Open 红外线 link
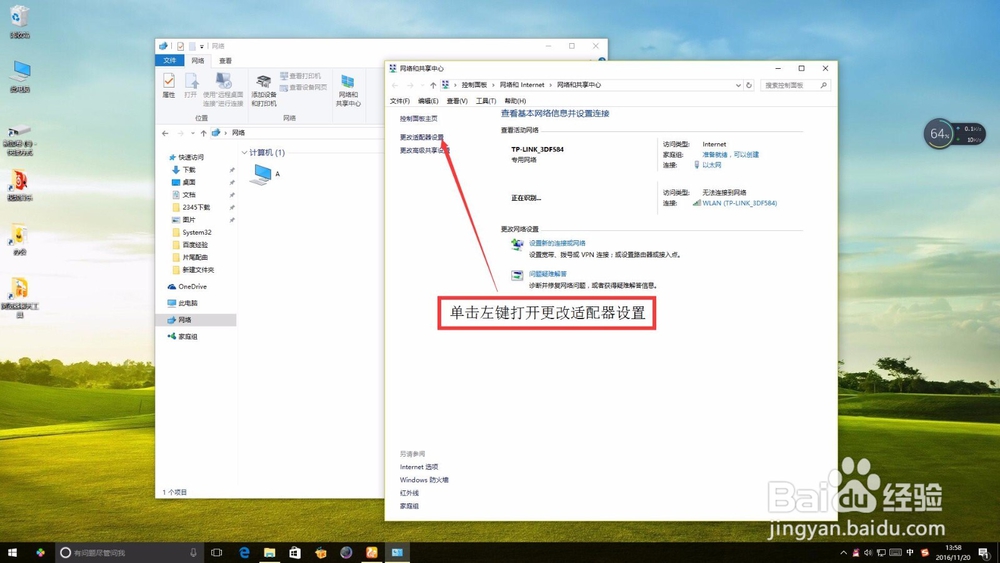This screenshot has width=1000, height=563. 409,493
